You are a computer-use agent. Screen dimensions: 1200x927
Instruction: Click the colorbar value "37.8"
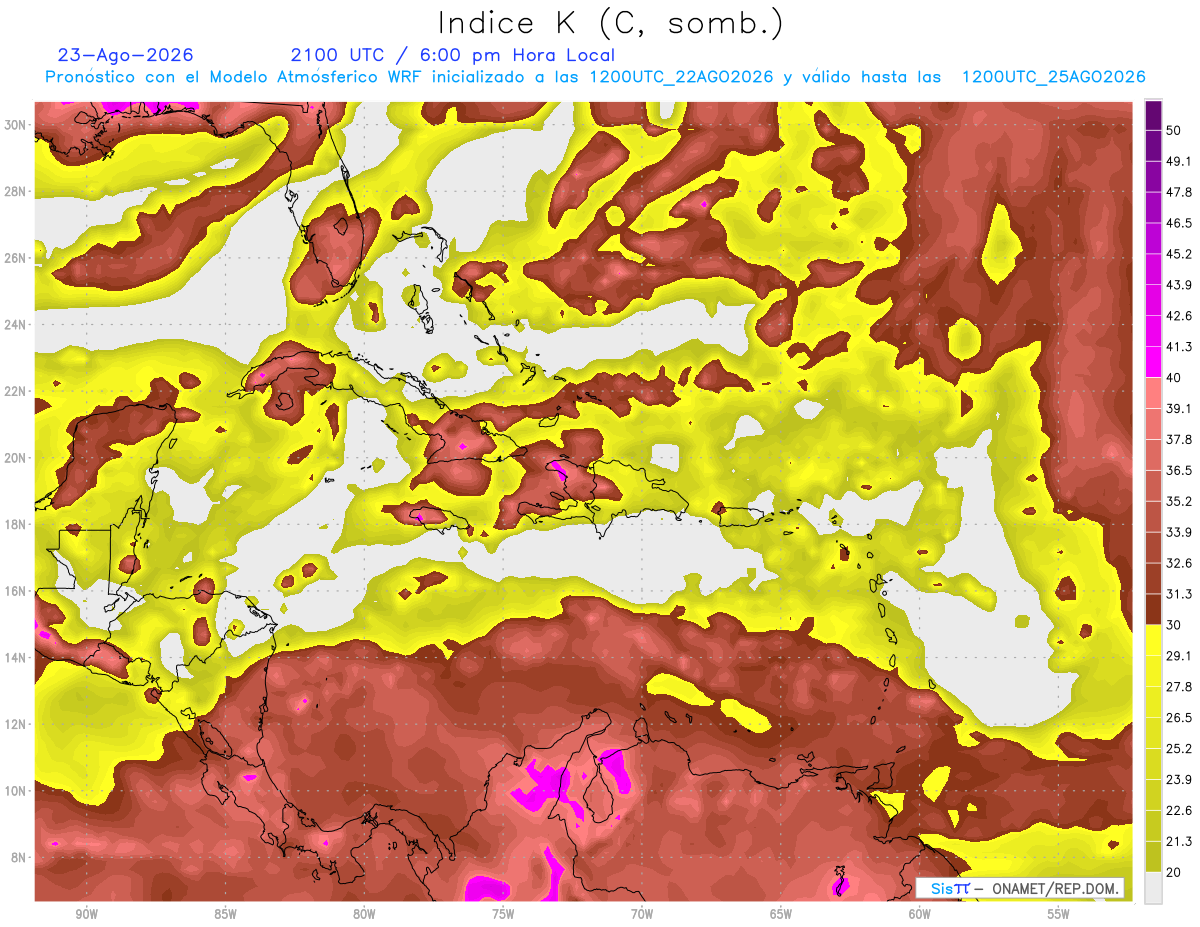click(x=1178, y=439)
